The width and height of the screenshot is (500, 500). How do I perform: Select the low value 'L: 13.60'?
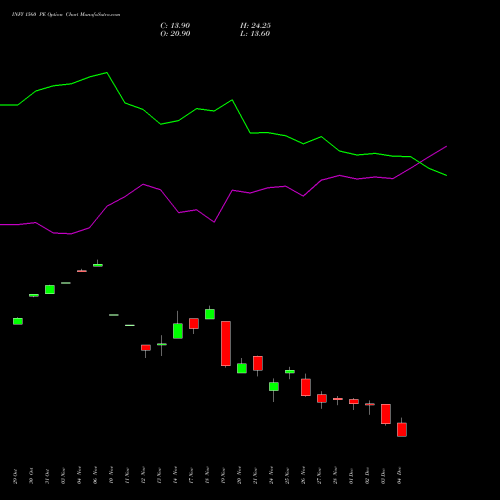tap(255, 34)
